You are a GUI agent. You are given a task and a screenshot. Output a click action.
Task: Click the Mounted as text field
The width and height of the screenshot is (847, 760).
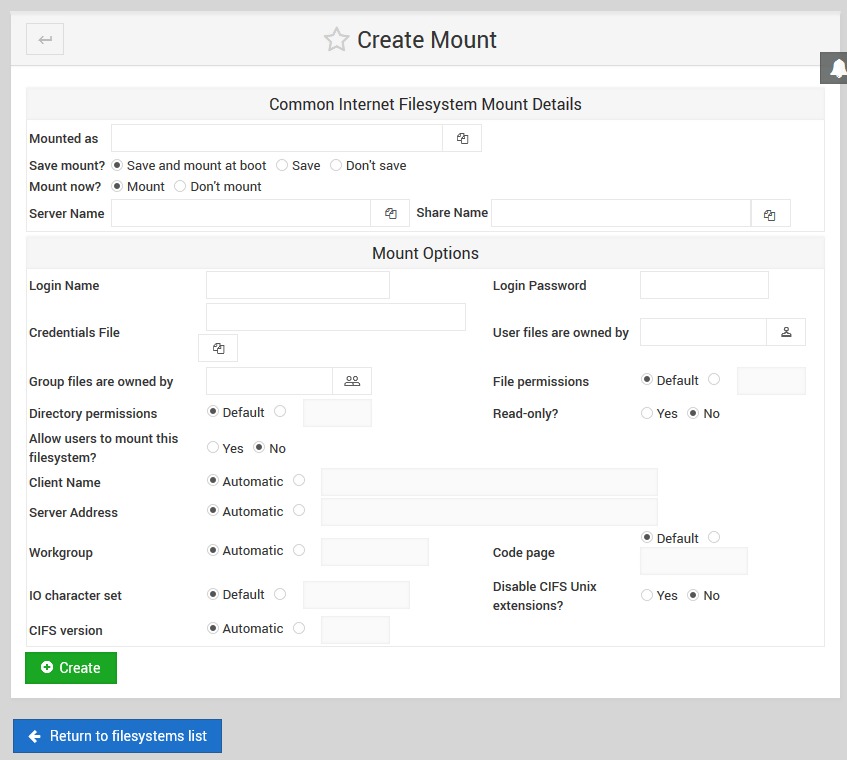[x=276, y=138]
